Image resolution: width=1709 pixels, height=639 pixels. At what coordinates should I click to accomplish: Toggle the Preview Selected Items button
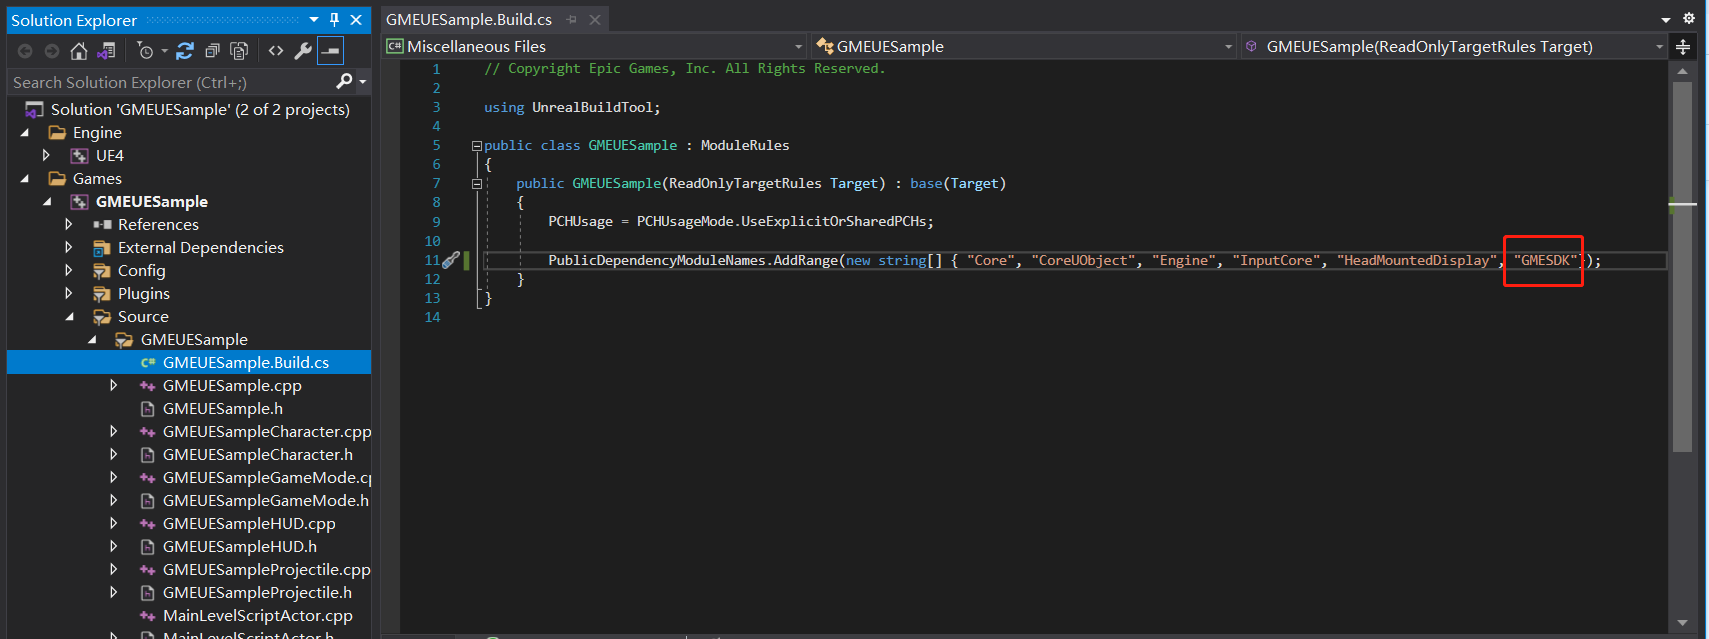pos(330,51)
